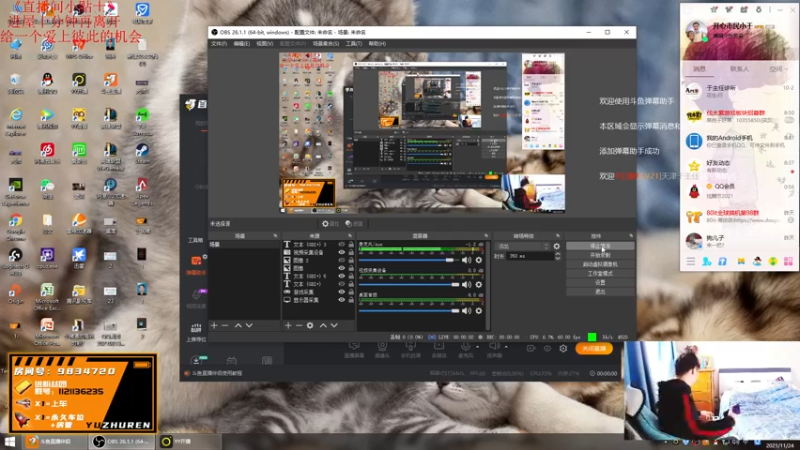Mute the 视频采集设备 mixer channel
The width and height of the screenshot is (800, 450).
click(466, 285)
